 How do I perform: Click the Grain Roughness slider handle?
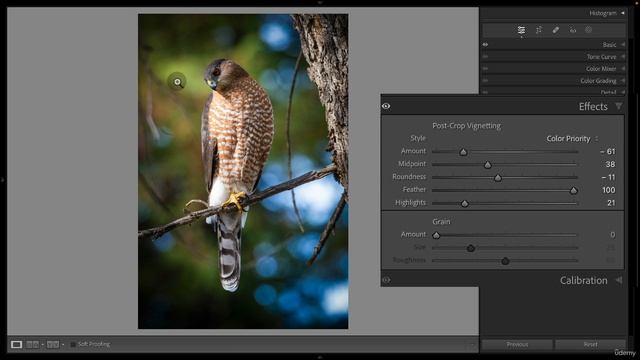coord(505,261)
